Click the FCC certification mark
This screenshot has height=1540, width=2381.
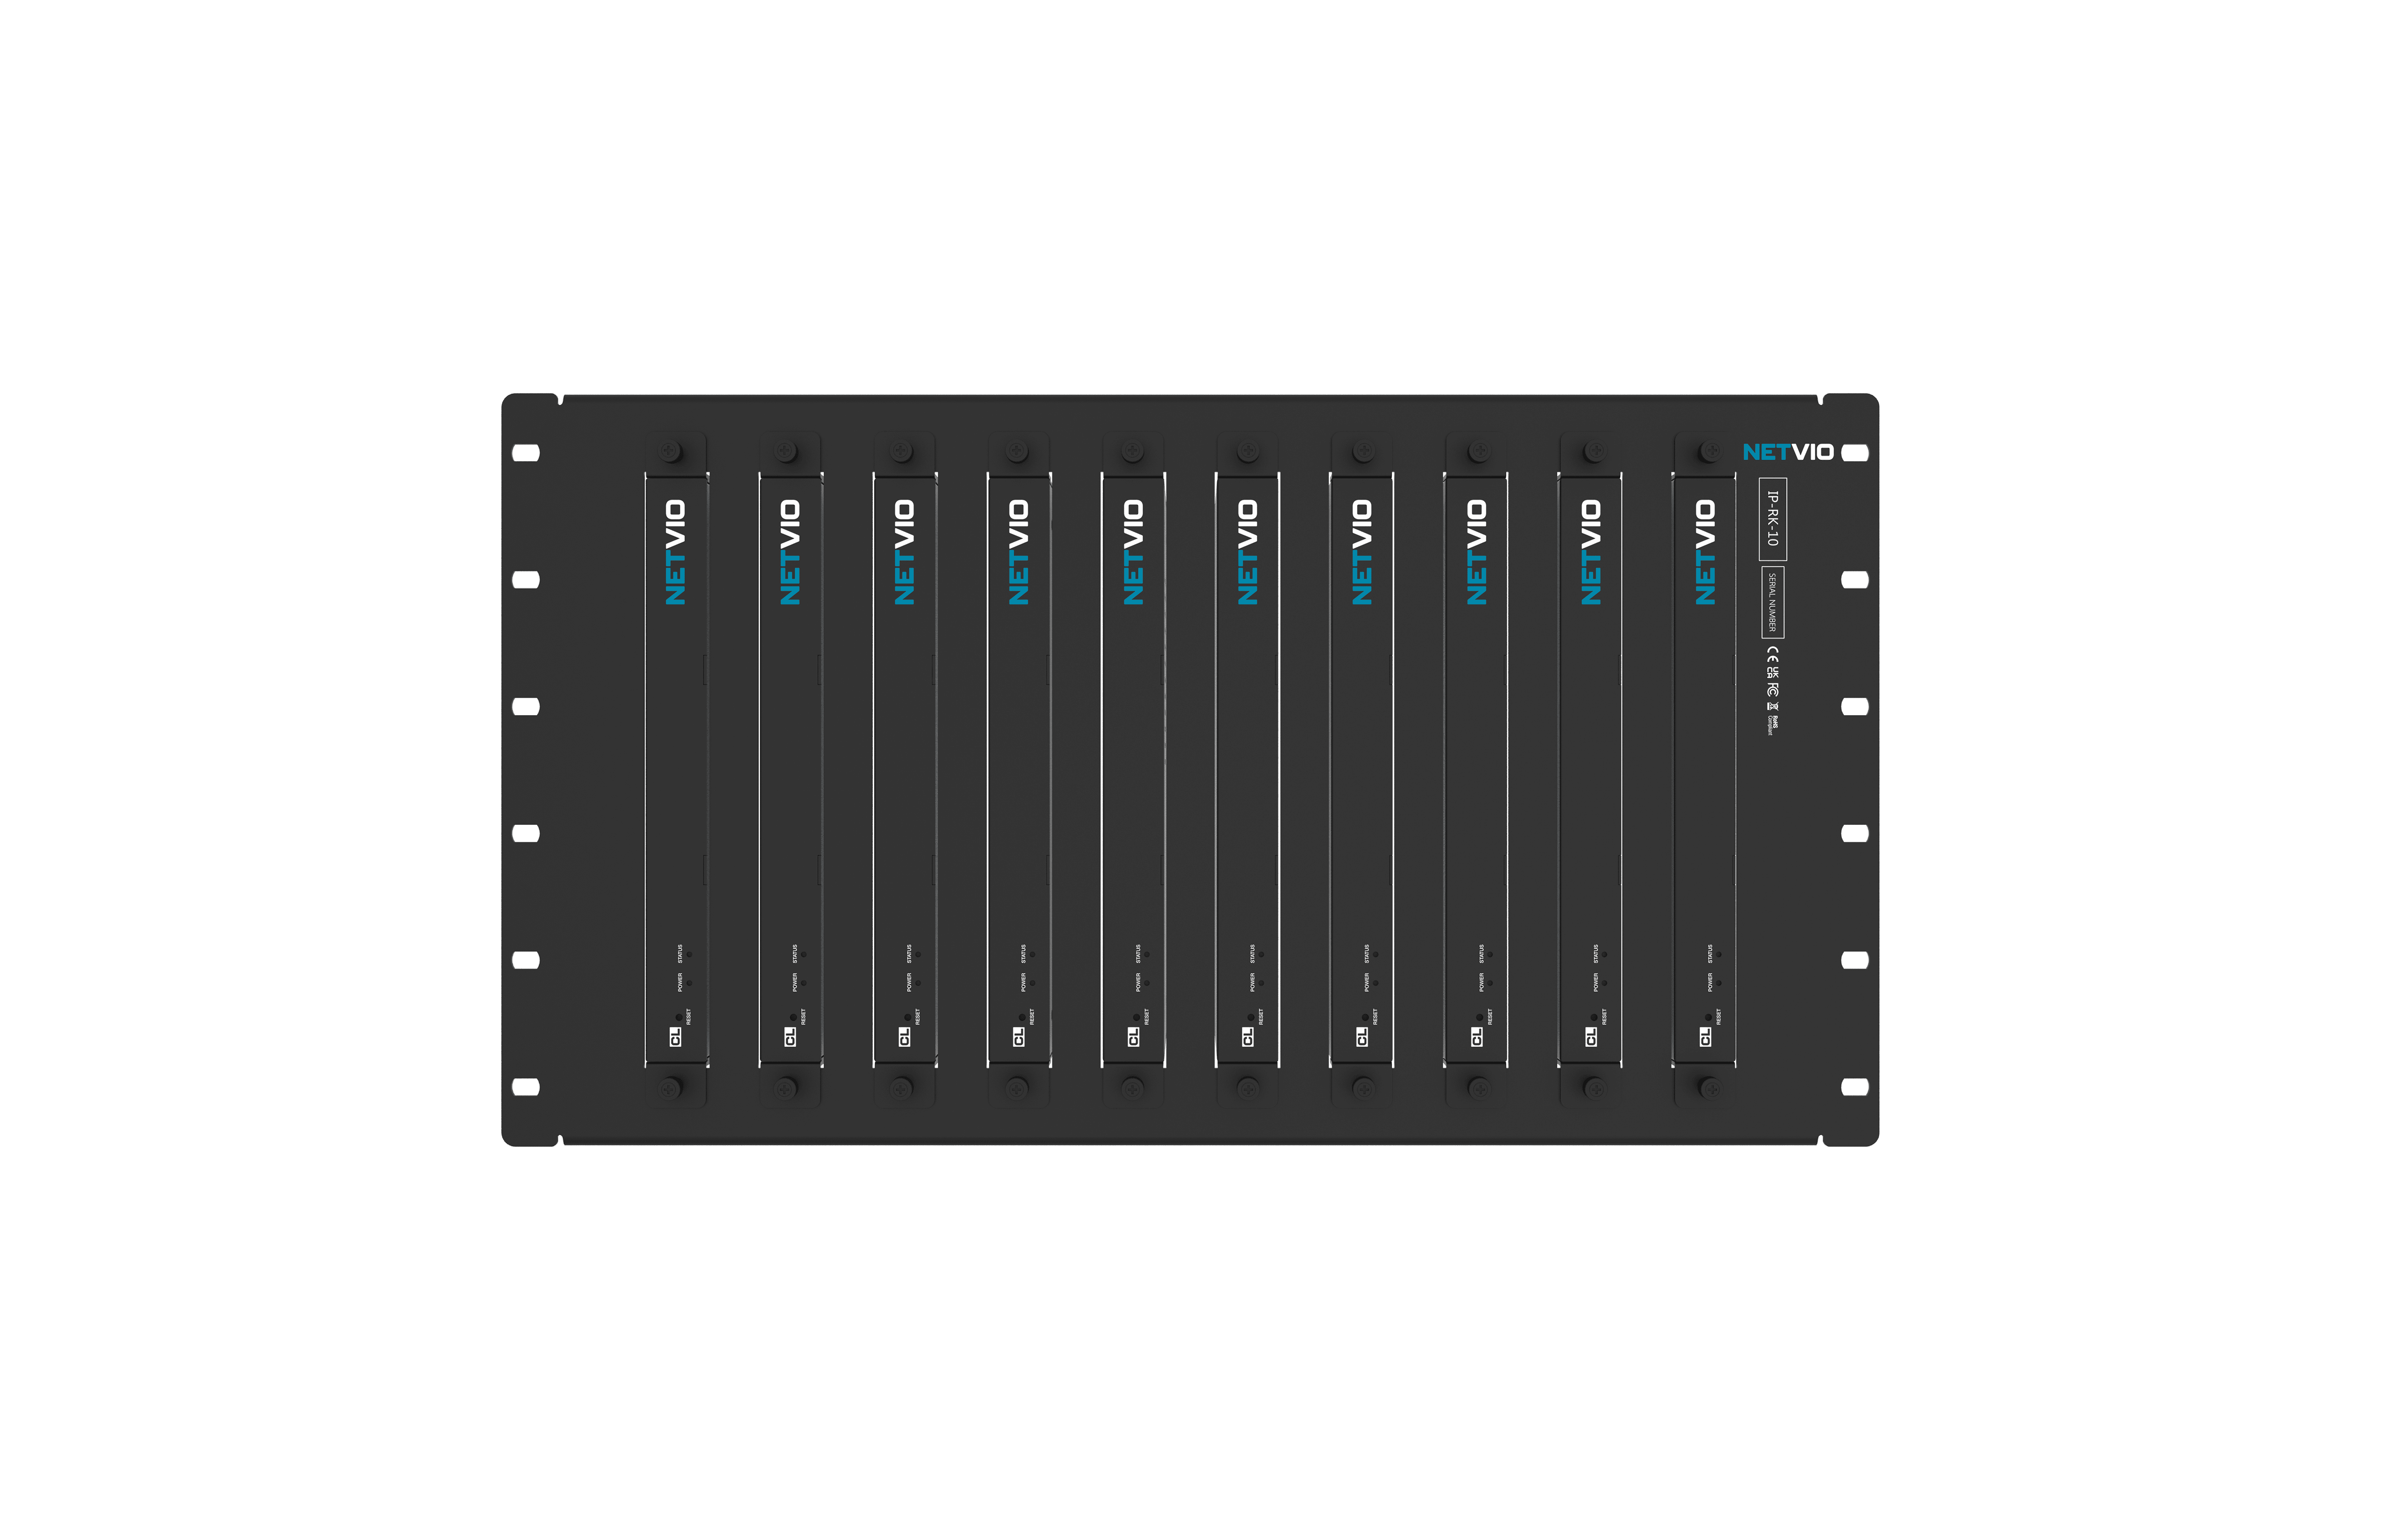point(1773,690)
